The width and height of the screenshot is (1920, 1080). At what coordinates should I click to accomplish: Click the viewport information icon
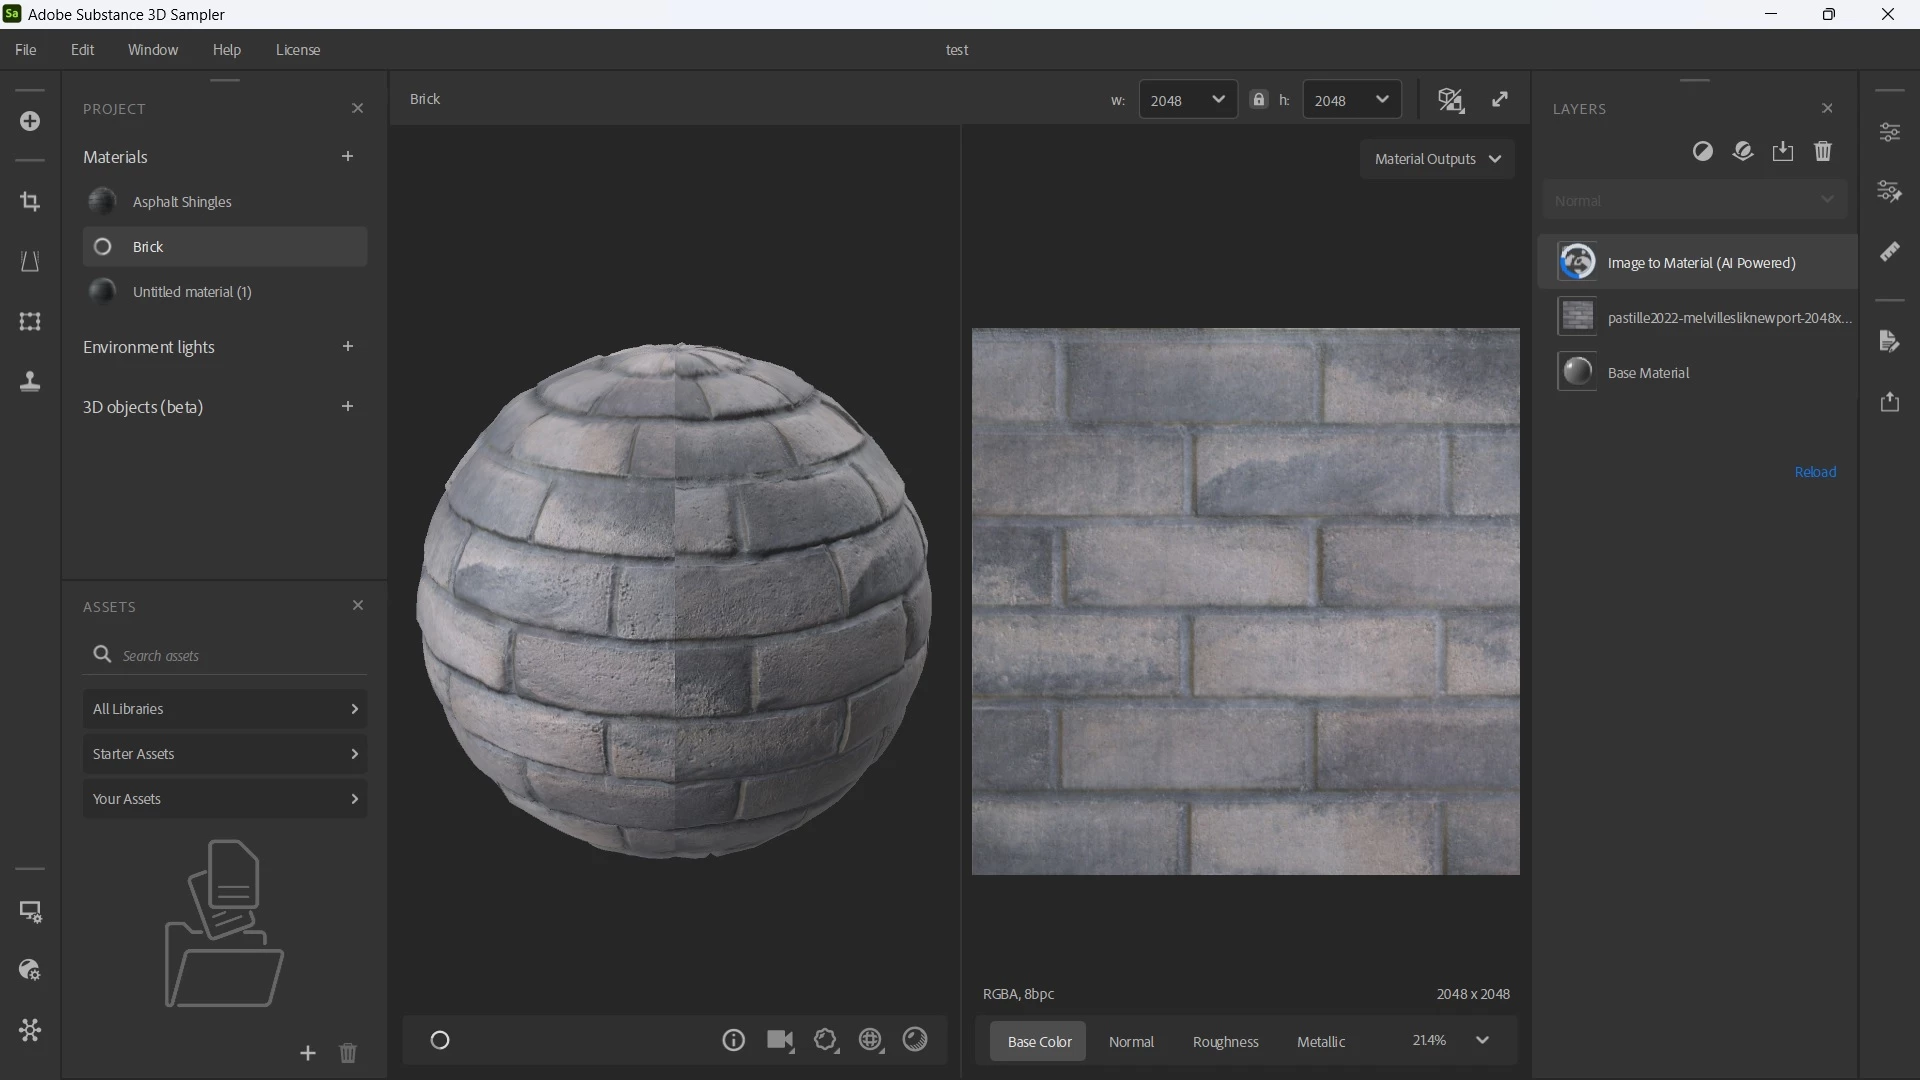(x=733, y=1040)
